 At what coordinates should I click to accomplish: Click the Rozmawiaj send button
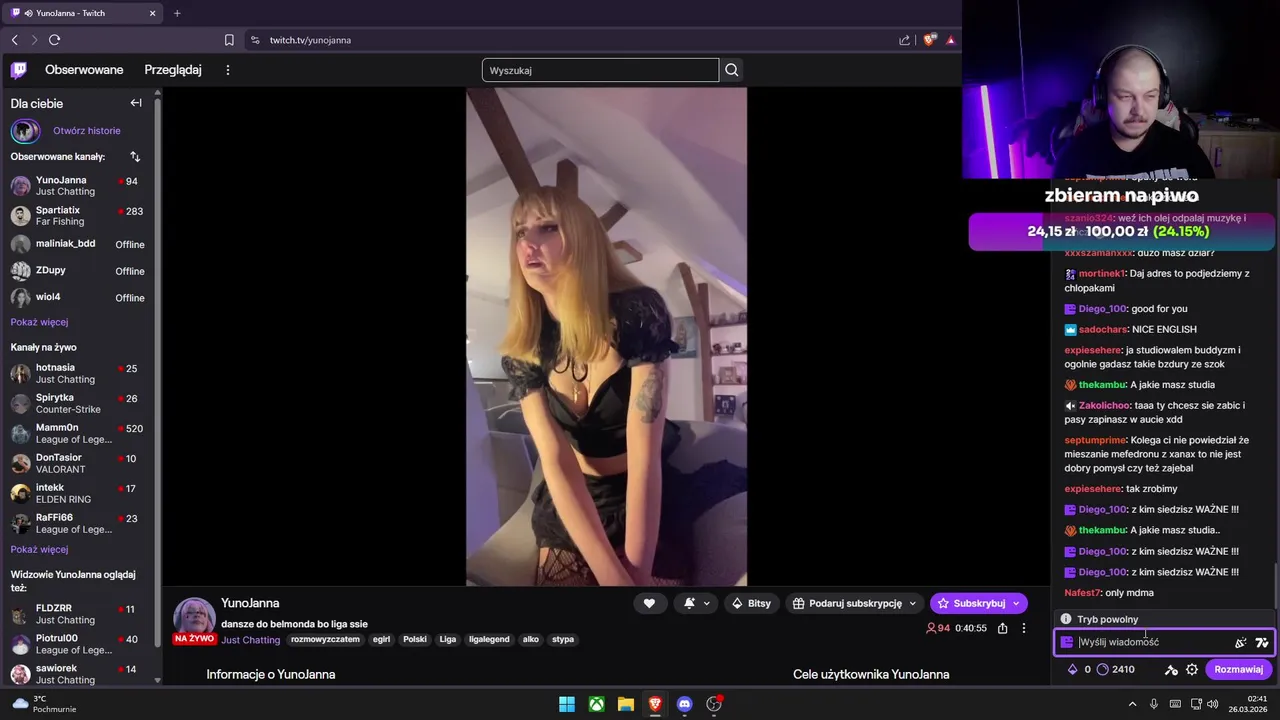click(1238, 669)
